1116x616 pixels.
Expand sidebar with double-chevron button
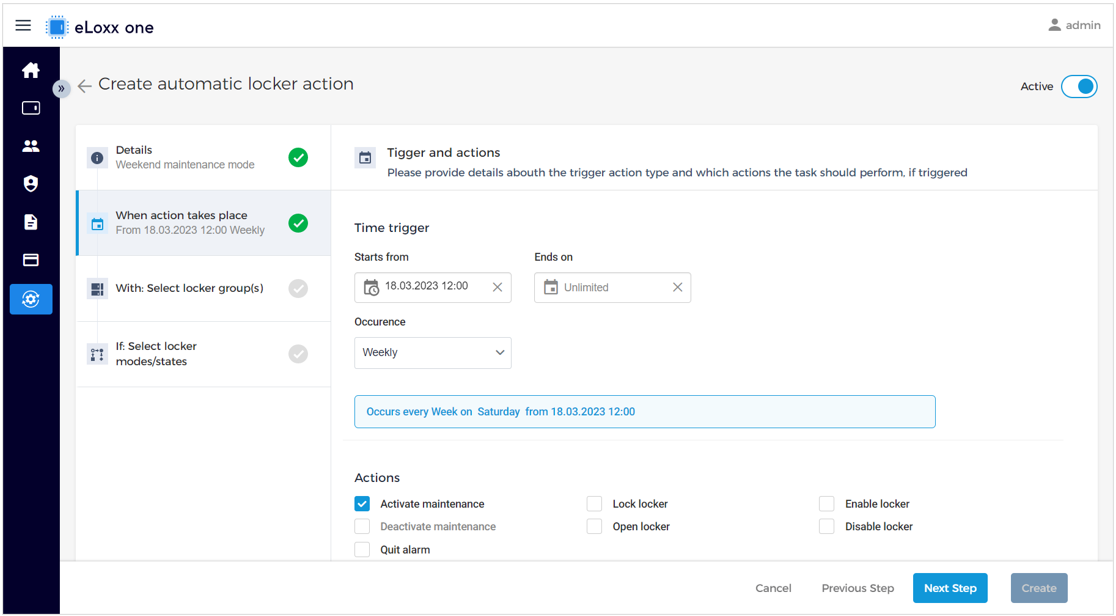click(61, 88)
